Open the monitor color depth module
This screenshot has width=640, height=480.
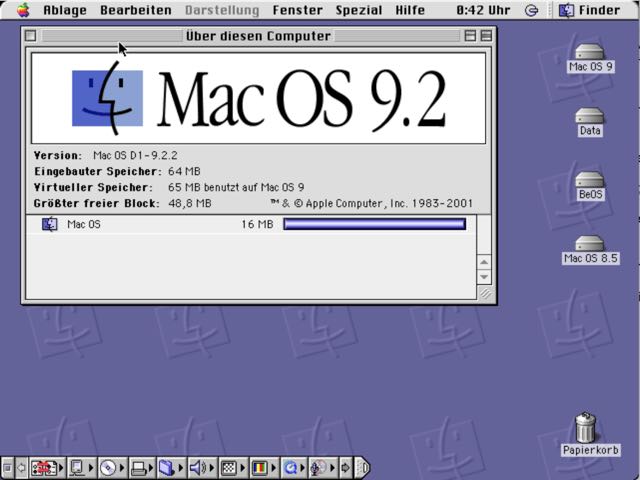click(x=264, y=468)
